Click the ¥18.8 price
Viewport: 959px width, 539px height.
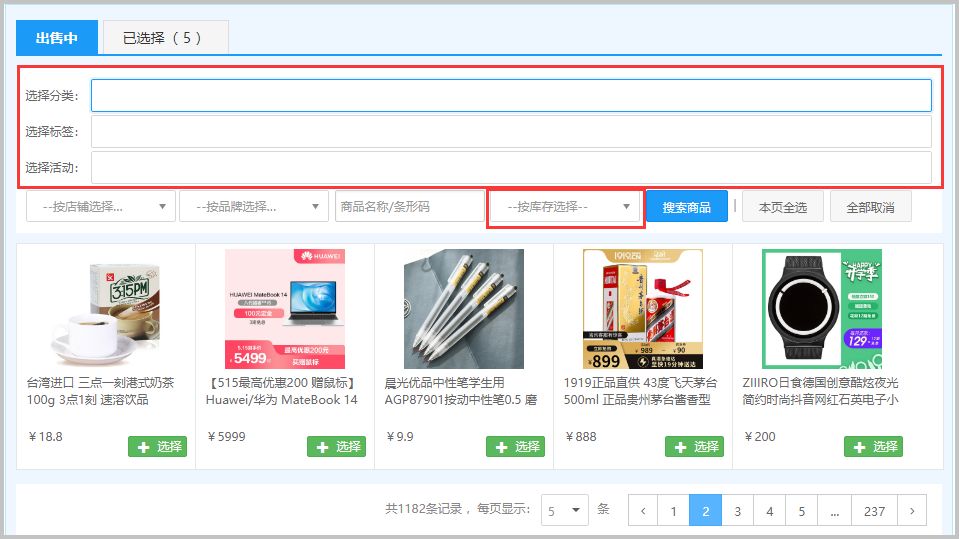(x=45, y=437)
